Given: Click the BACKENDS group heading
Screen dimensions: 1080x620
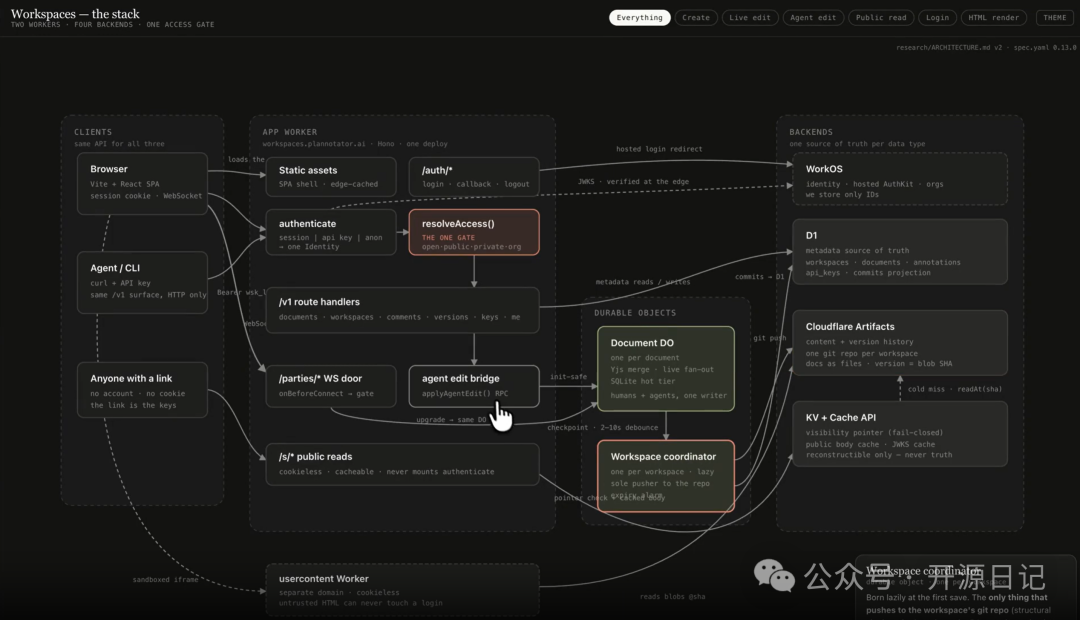Looking at the screenshot, I should point(811,132).
